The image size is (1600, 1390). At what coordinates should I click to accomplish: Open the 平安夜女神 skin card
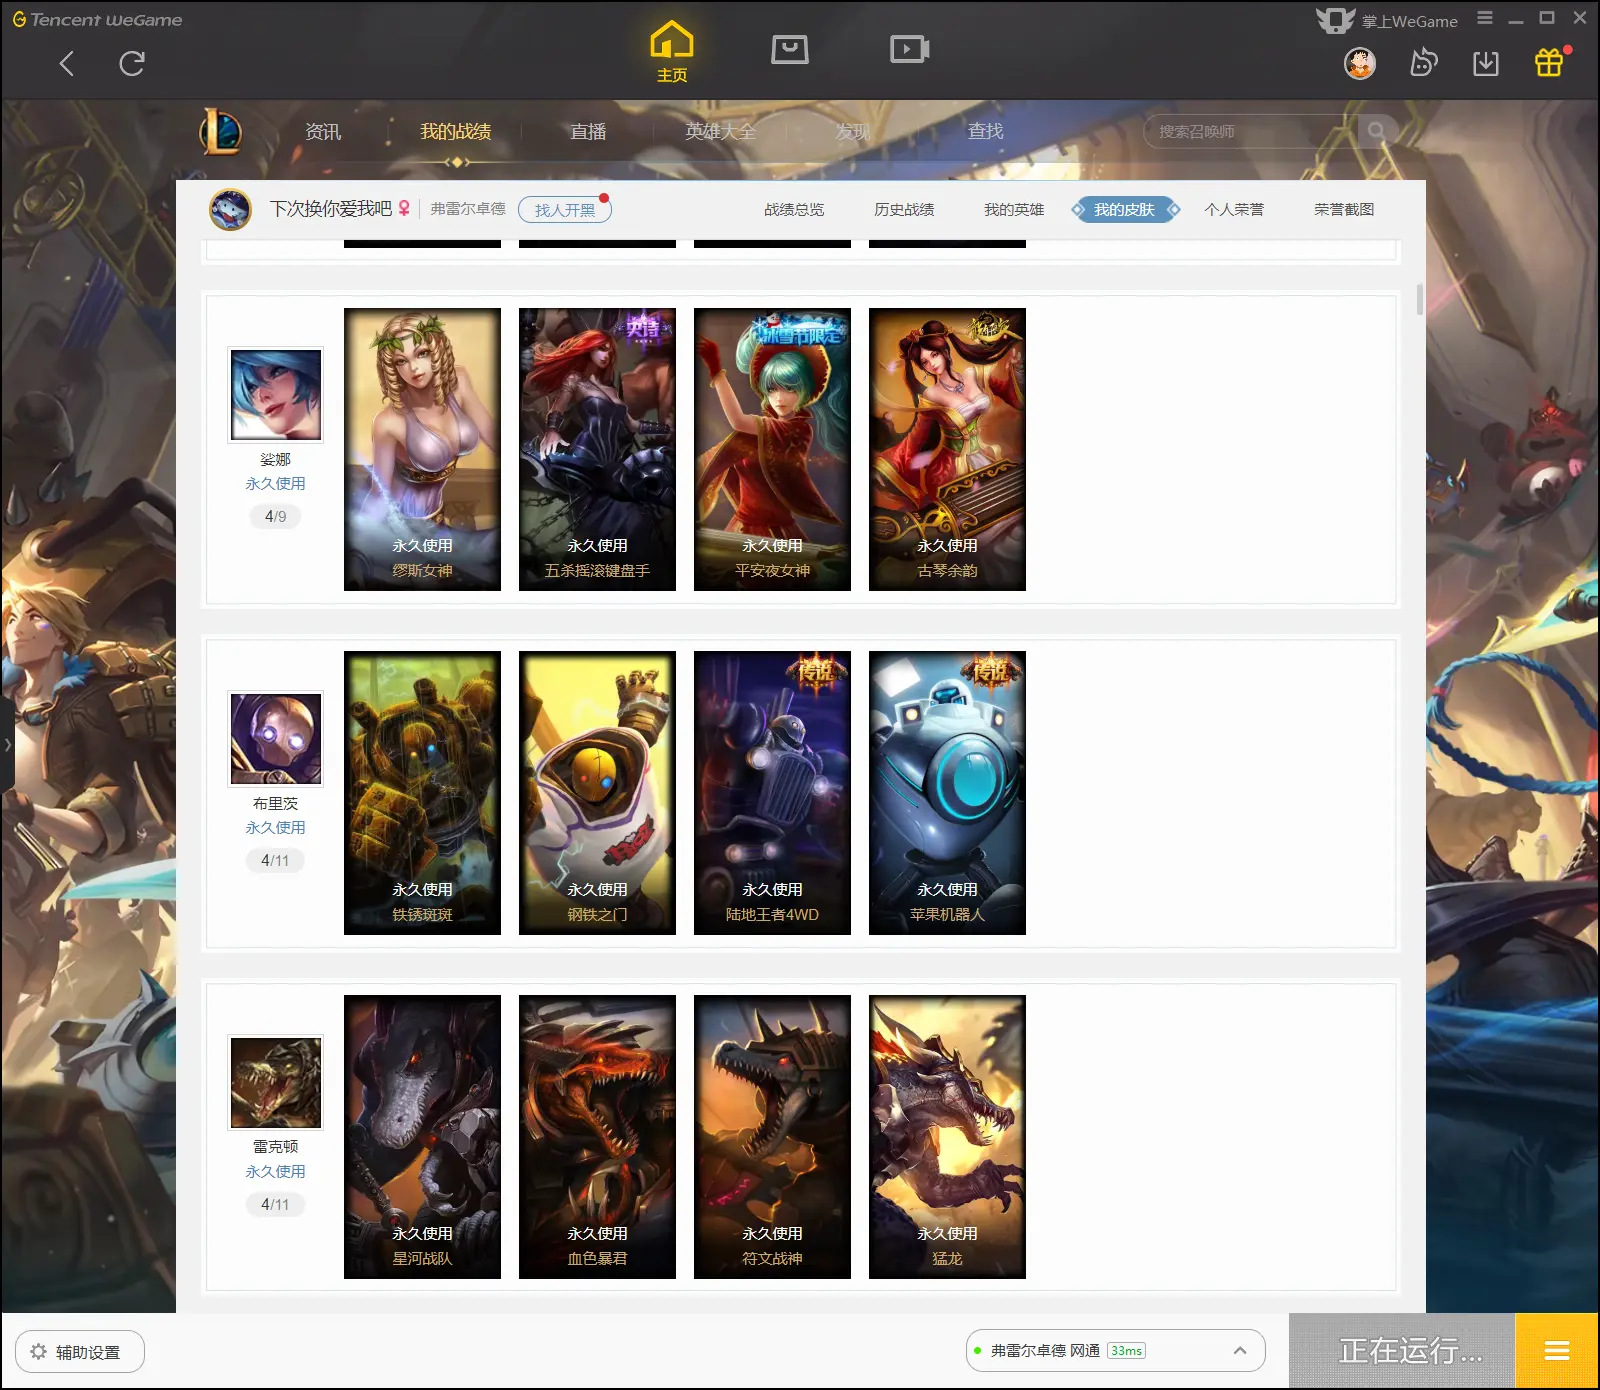tap(772, 449)
